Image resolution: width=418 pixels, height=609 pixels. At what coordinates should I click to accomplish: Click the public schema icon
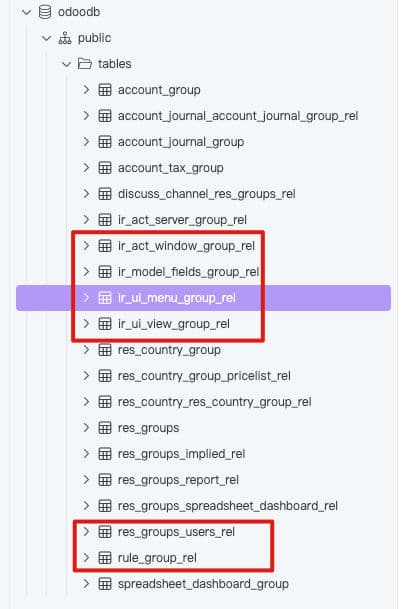pos(65,38)
